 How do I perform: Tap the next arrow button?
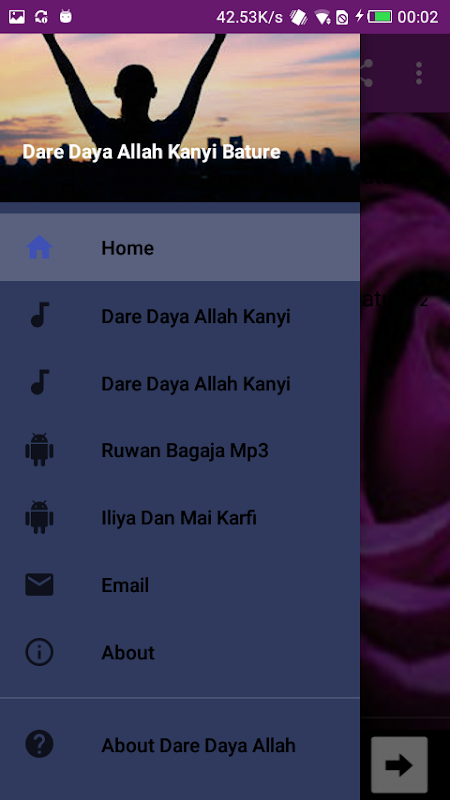click(399, 764)
